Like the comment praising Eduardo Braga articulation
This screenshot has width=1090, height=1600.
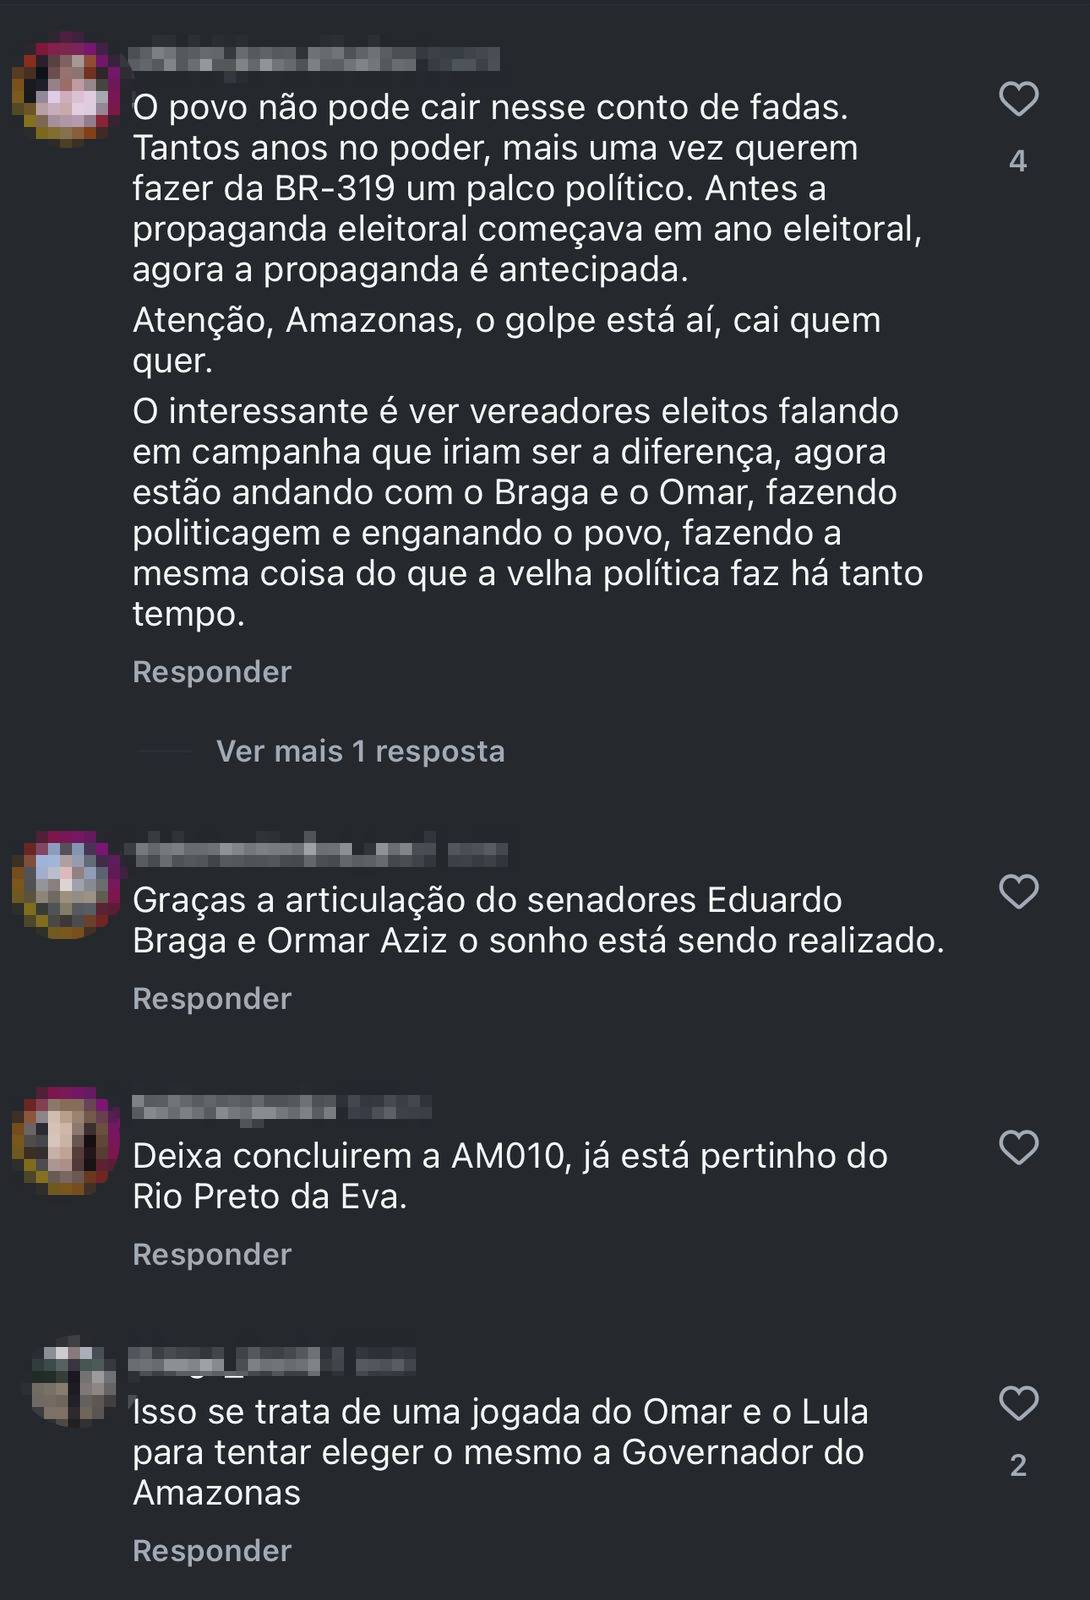click(x=1018, y=891)
